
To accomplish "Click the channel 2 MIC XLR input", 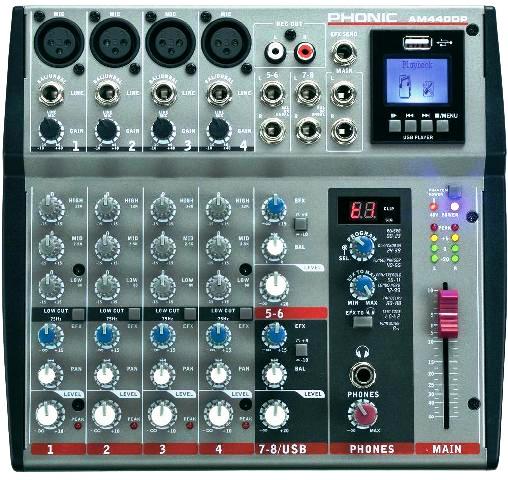I will pyautogui.click(x=114, y=43).
